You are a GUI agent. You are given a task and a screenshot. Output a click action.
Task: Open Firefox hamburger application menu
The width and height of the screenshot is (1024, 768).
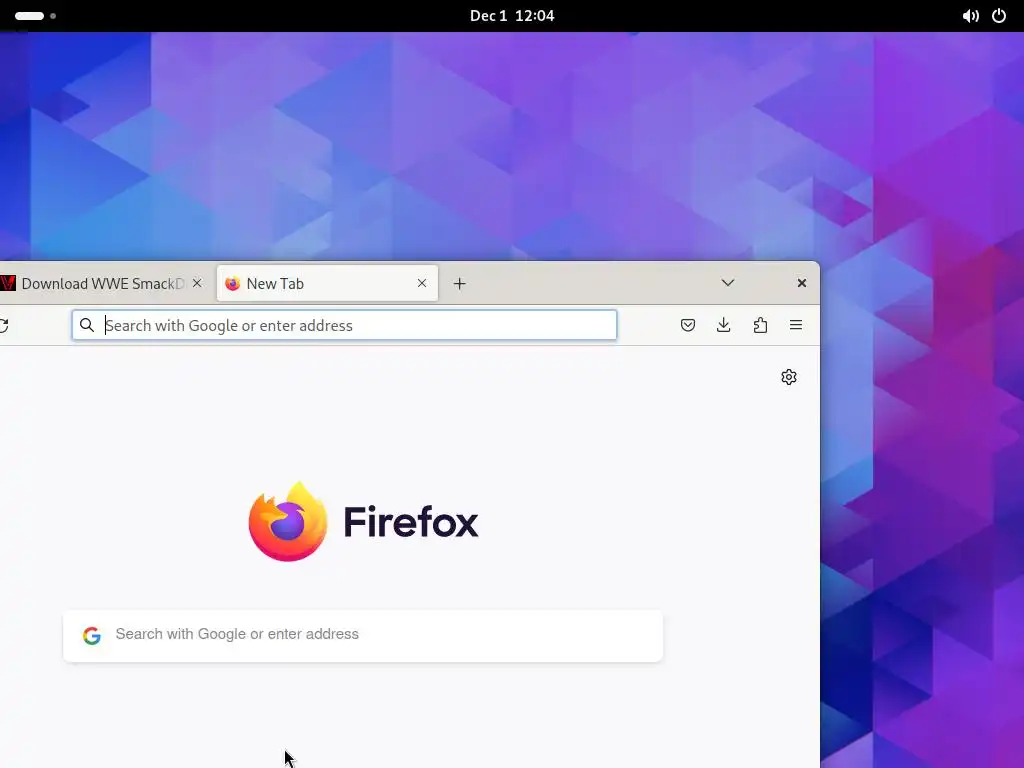[795, 325]
